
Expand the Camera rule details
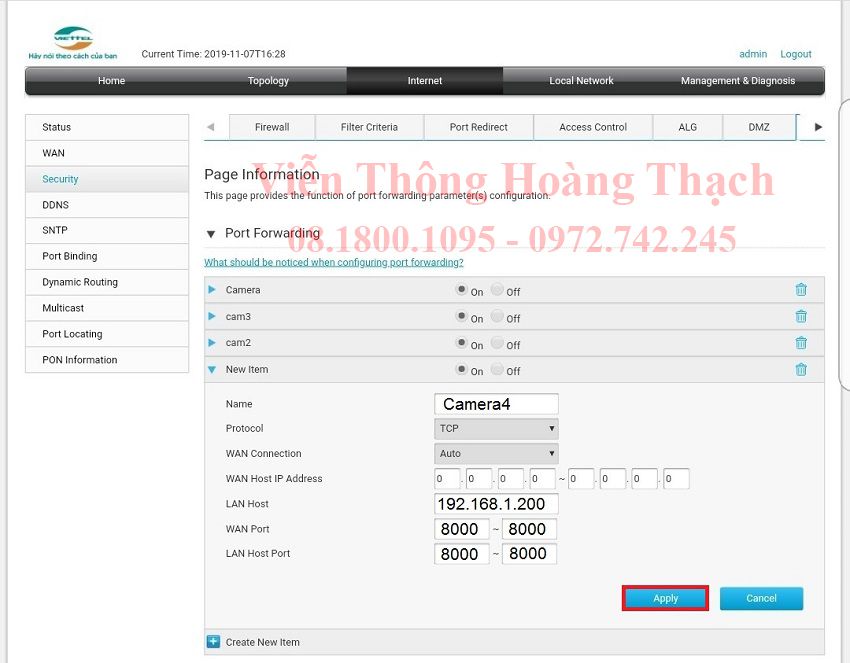[212, 289]
